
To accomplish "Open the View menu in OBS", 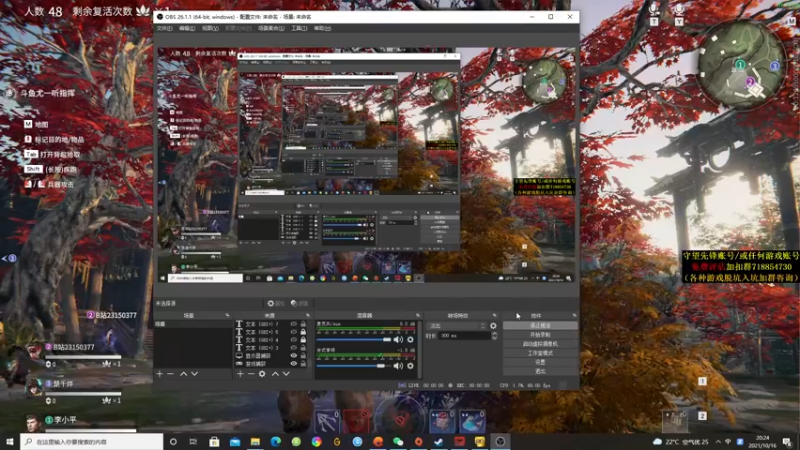I will click(210, 29).
